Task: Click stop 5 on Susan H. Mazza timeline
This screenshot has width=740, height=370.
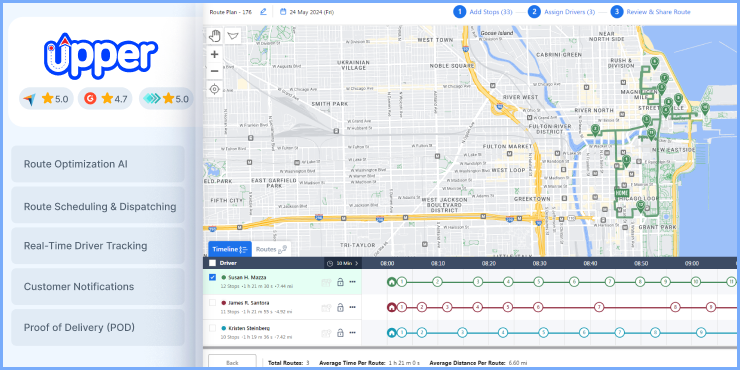Action: tap(538, 282)
